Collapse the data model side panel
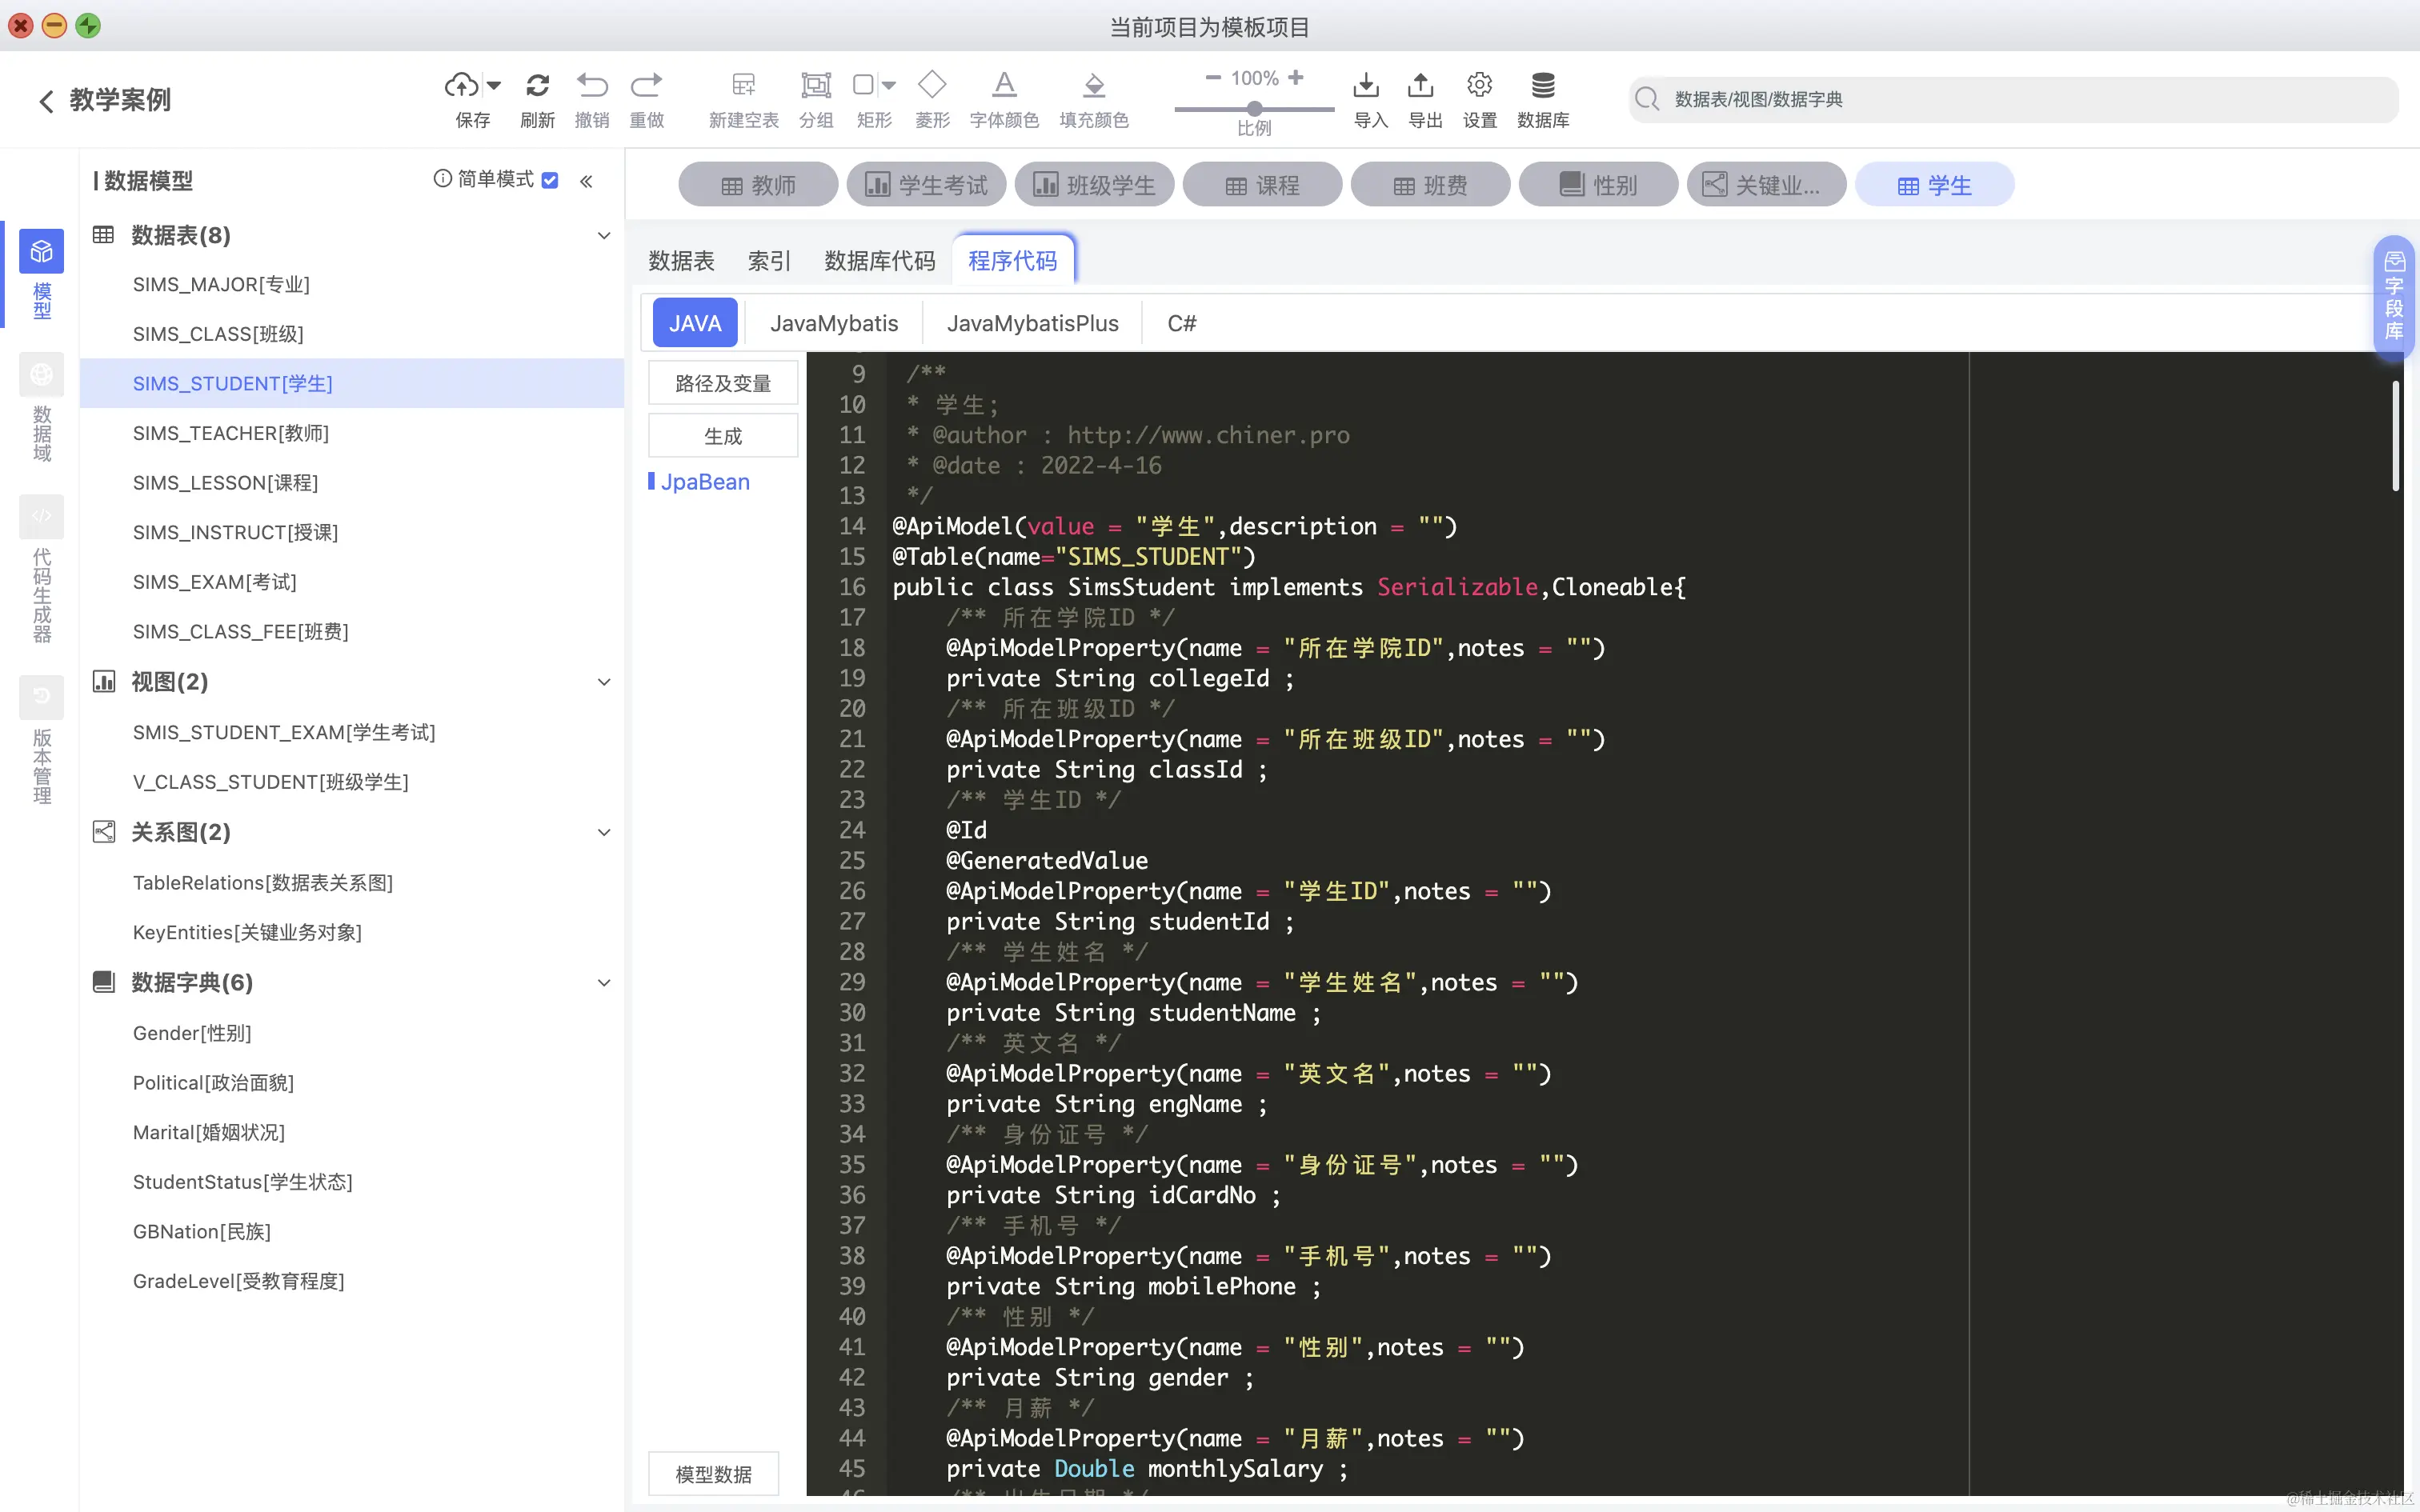 [586, 181]
